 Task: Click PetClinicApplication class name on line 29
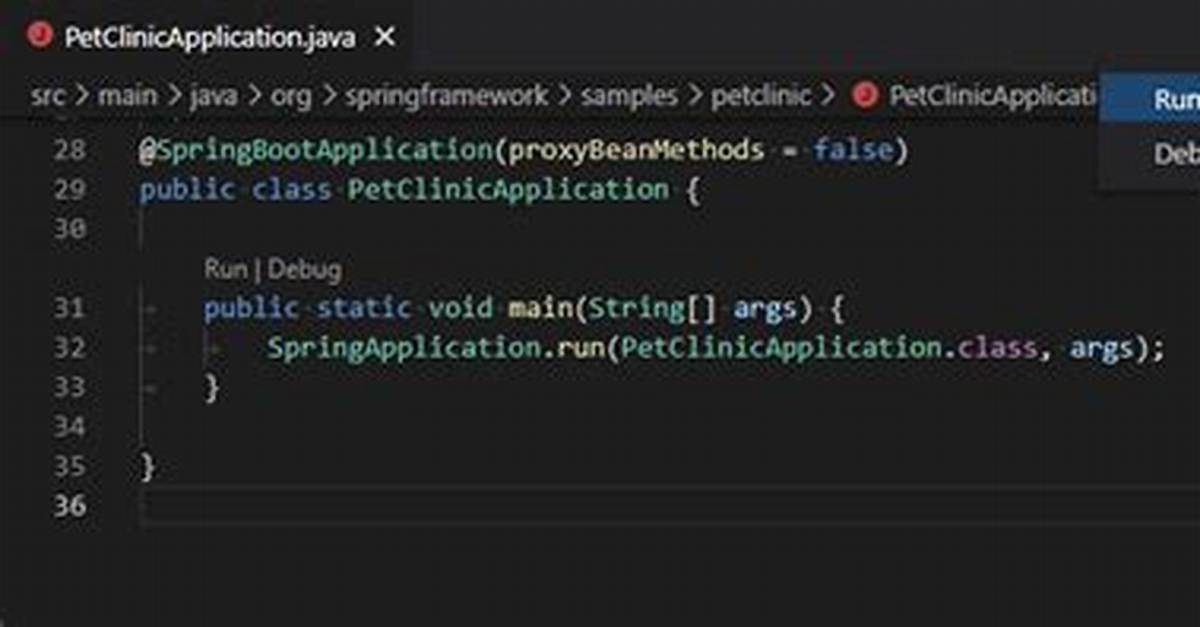coord(508,189)
